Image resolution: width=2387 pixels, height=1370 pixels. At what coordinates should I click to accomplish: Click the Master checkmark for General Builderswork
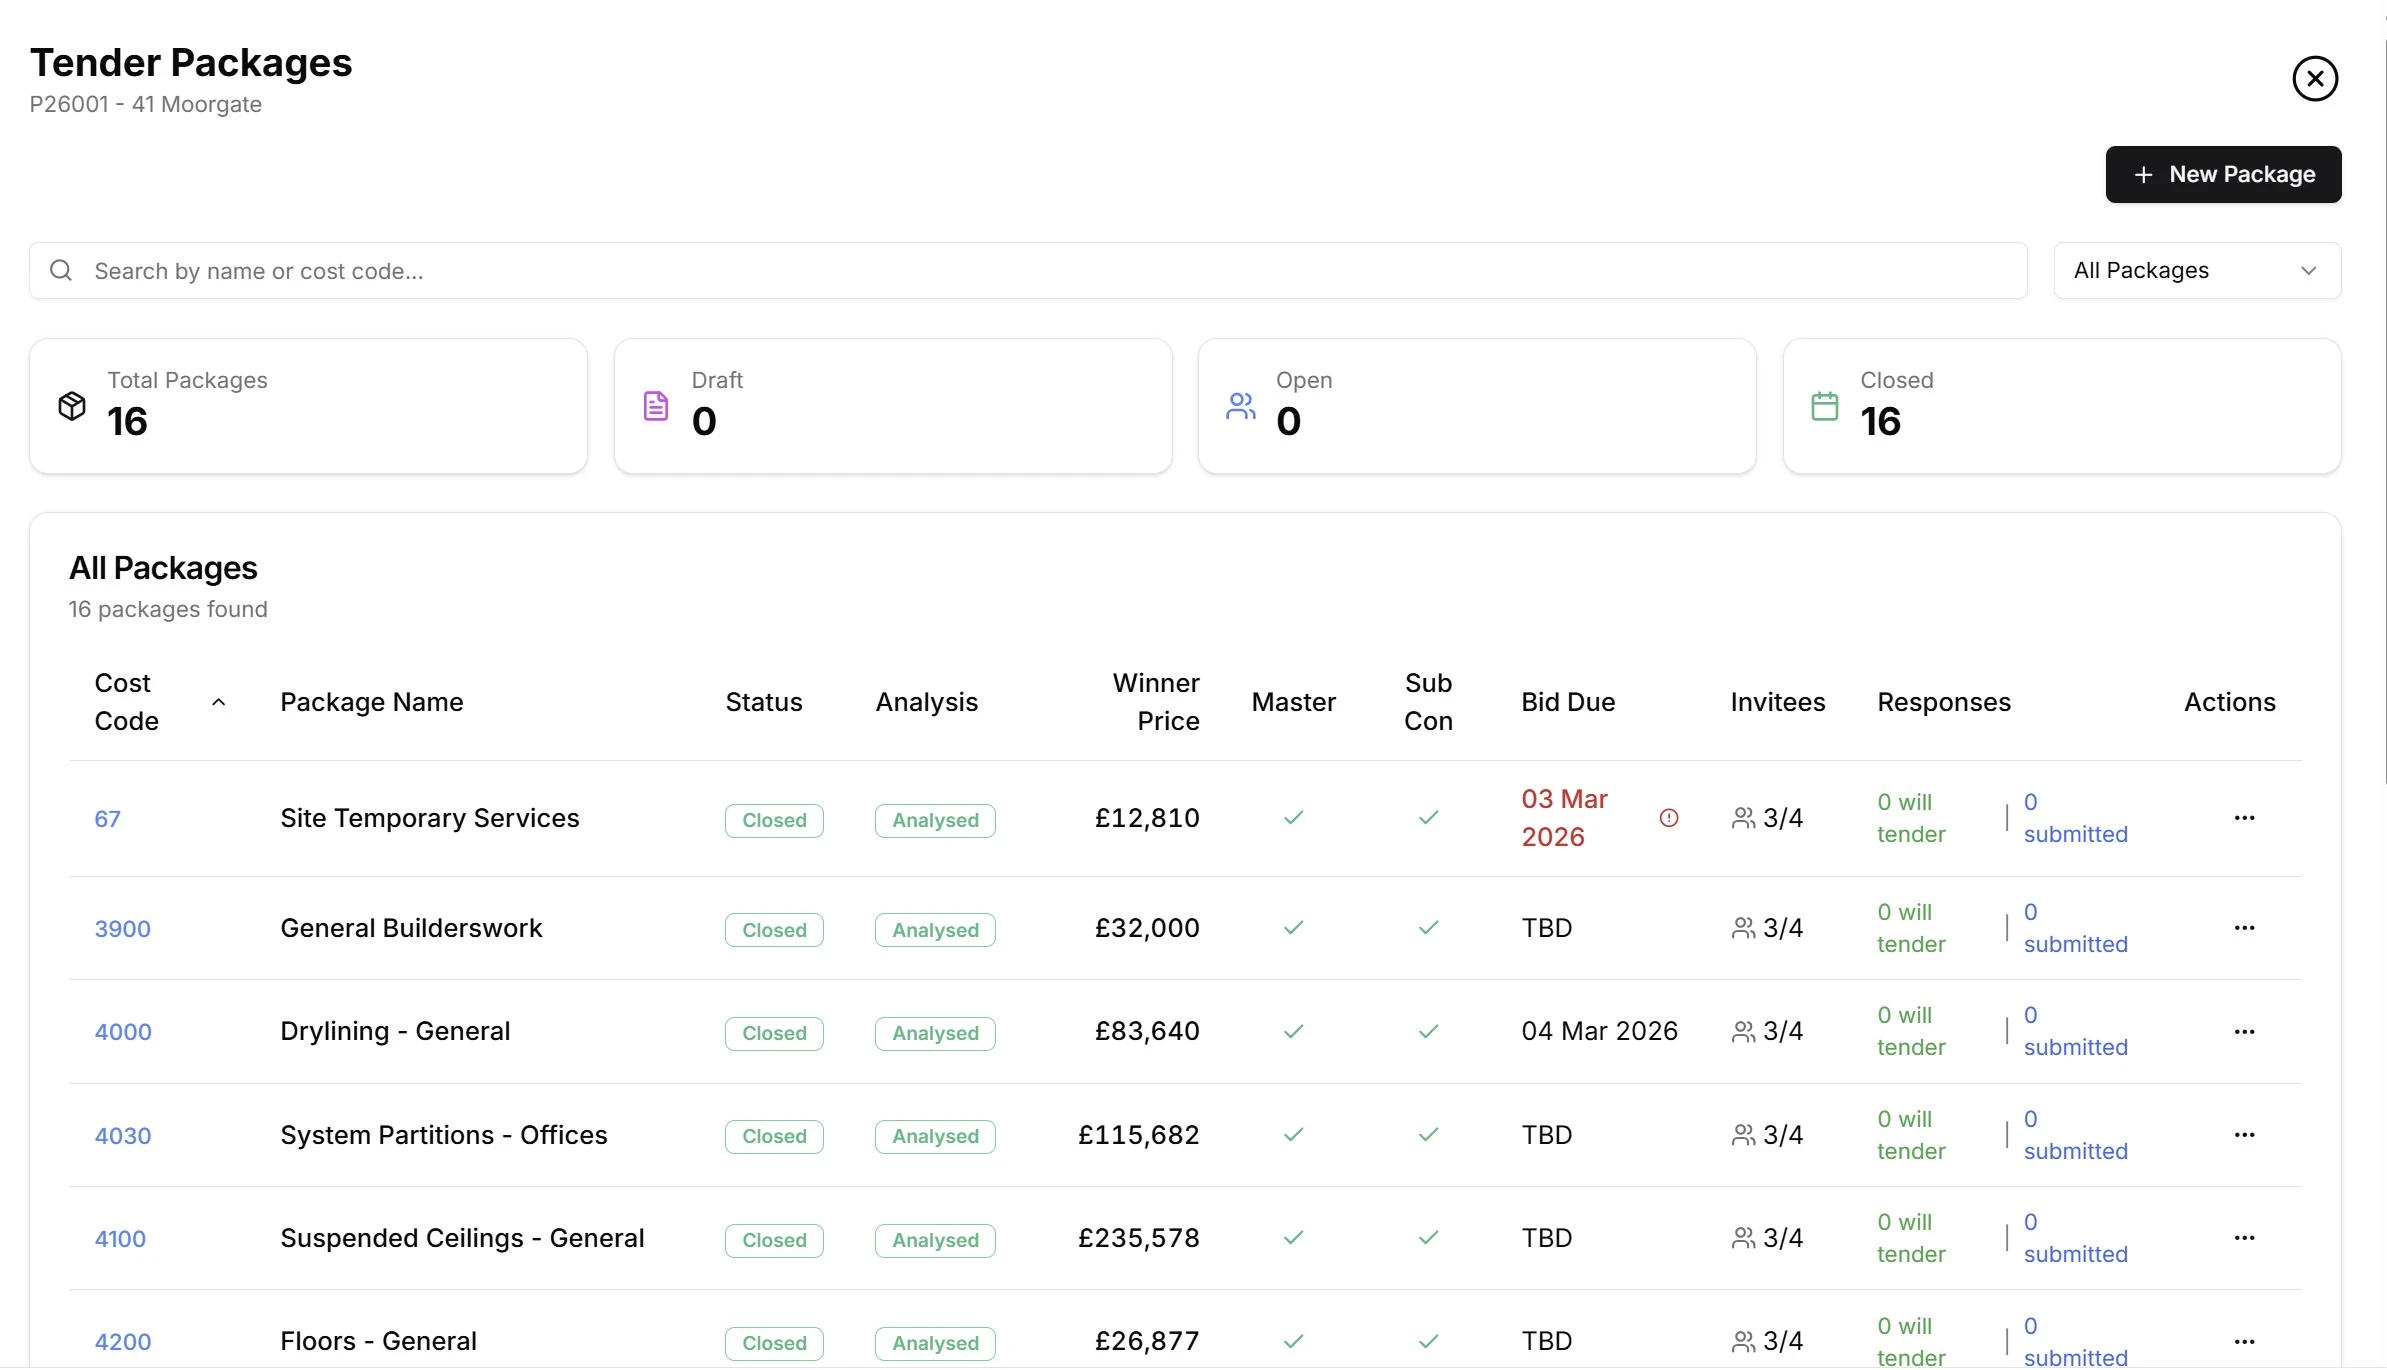click(x=1292, y=927)
